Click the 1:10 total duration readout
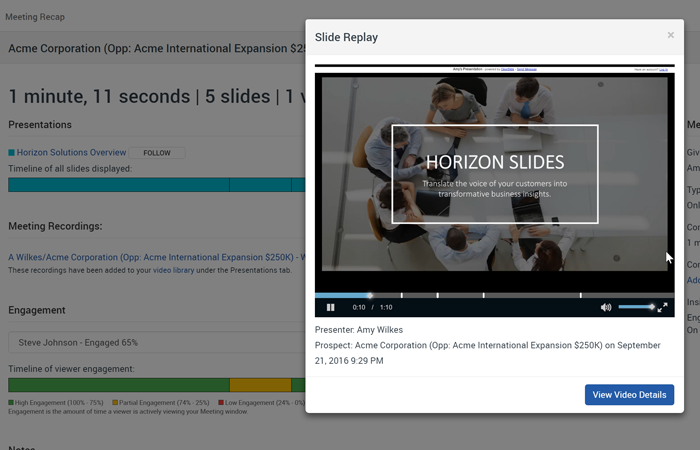 [x=386, y=307]
